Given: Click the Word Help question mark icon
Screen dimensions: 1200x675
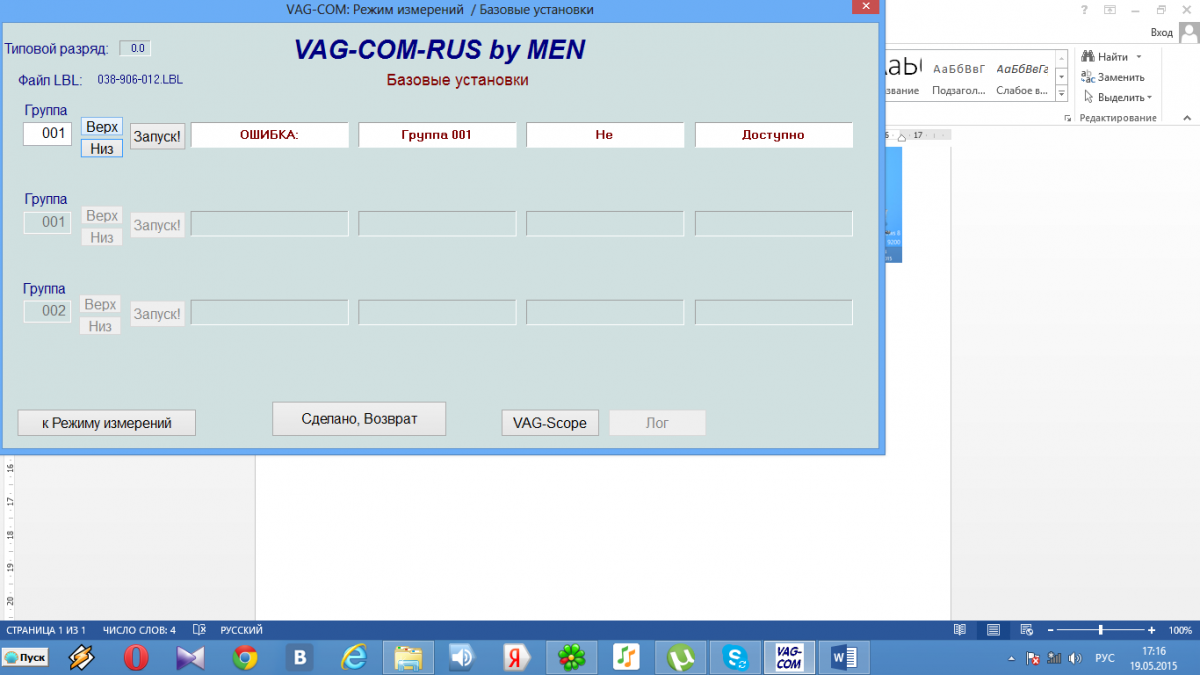Looking at the screenshot, I should point(1084,9).
